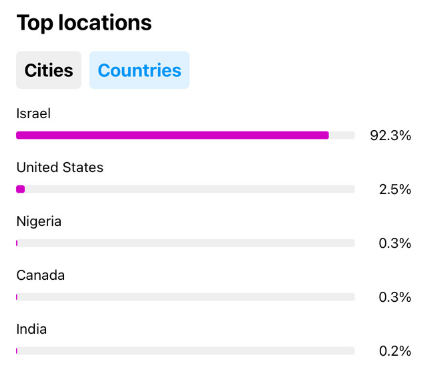Screen dimensions: 428x377
Task: Select the 2.5% value for United States
Action: pyautogui.click(x=395, y=189)
